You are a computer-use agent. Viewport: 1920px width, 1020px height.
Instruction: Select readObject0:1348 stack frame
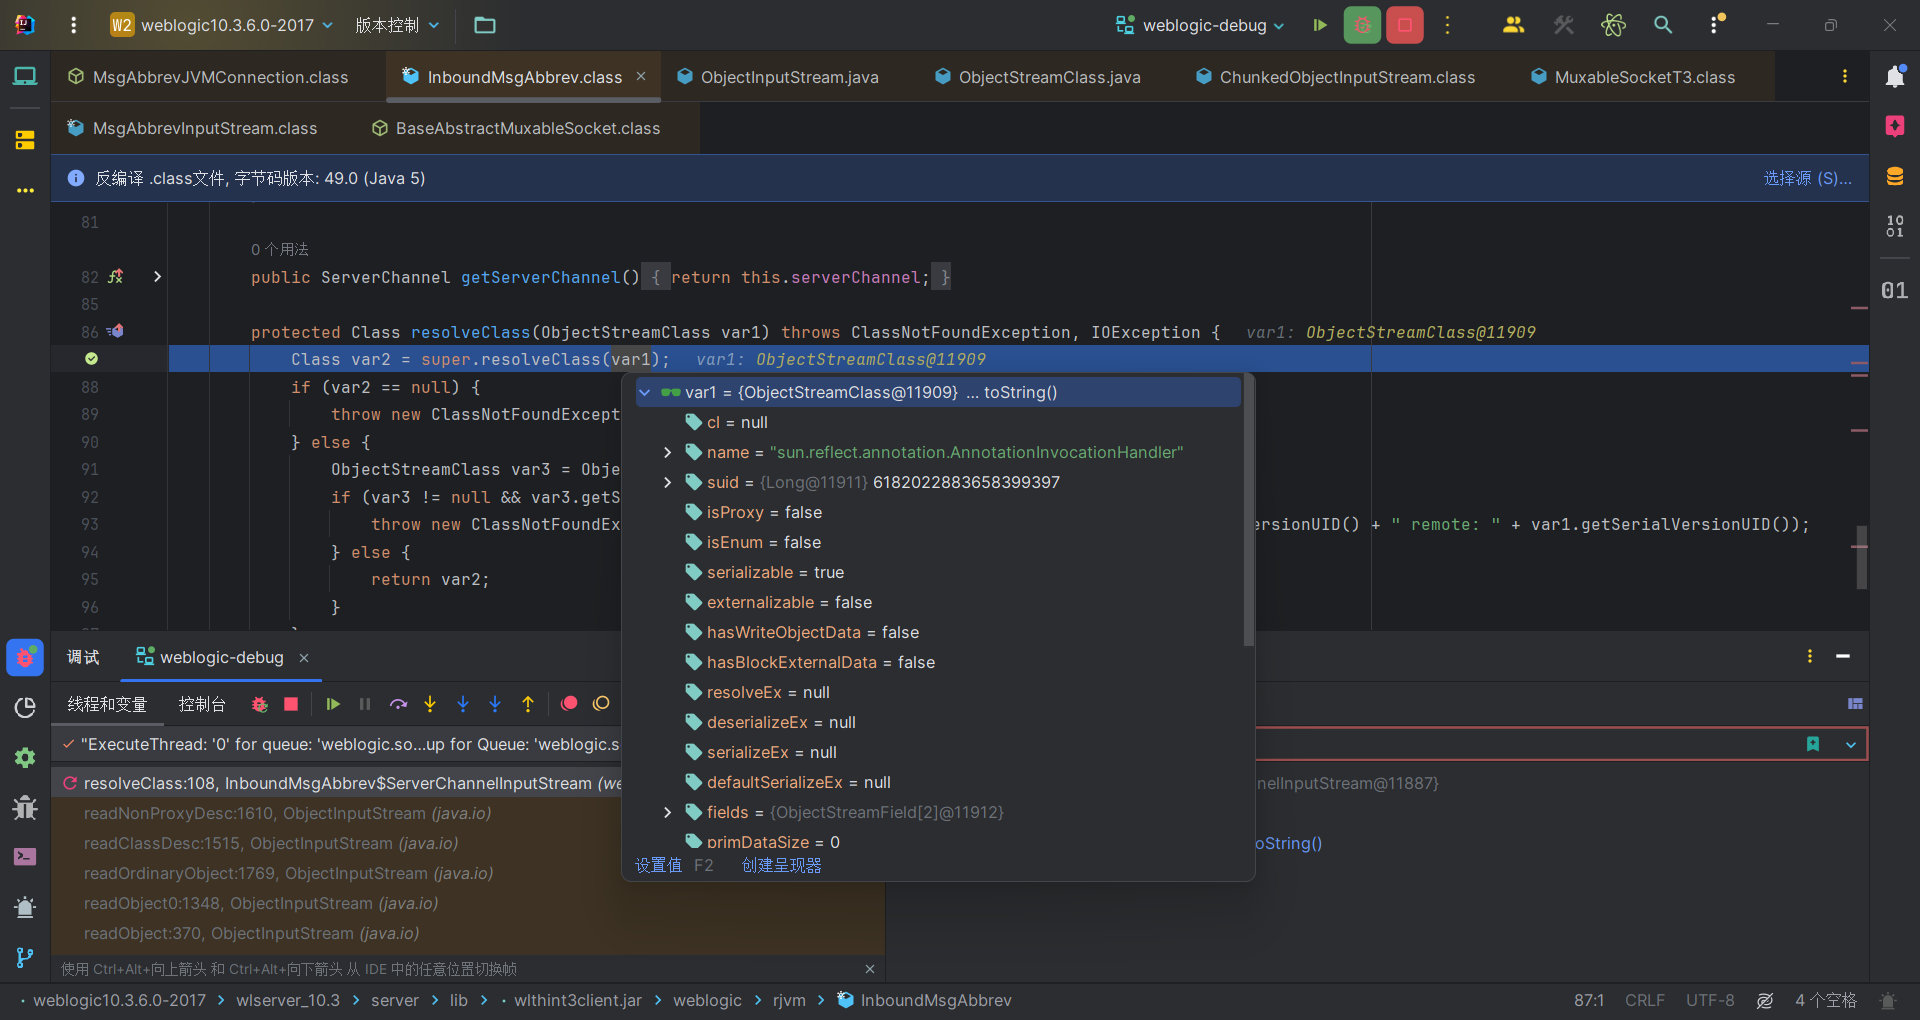click(x=262, y=903)
